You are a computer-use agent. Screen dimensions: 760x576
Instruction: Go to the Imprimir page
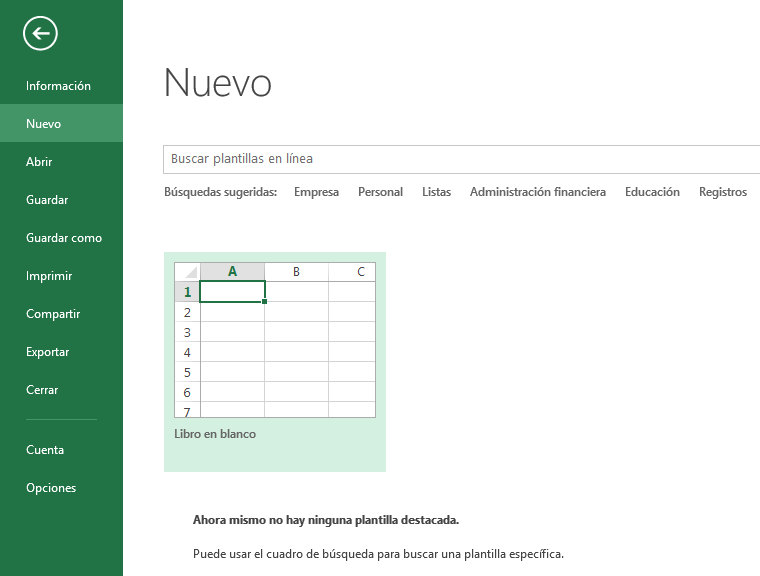(49, 276)
